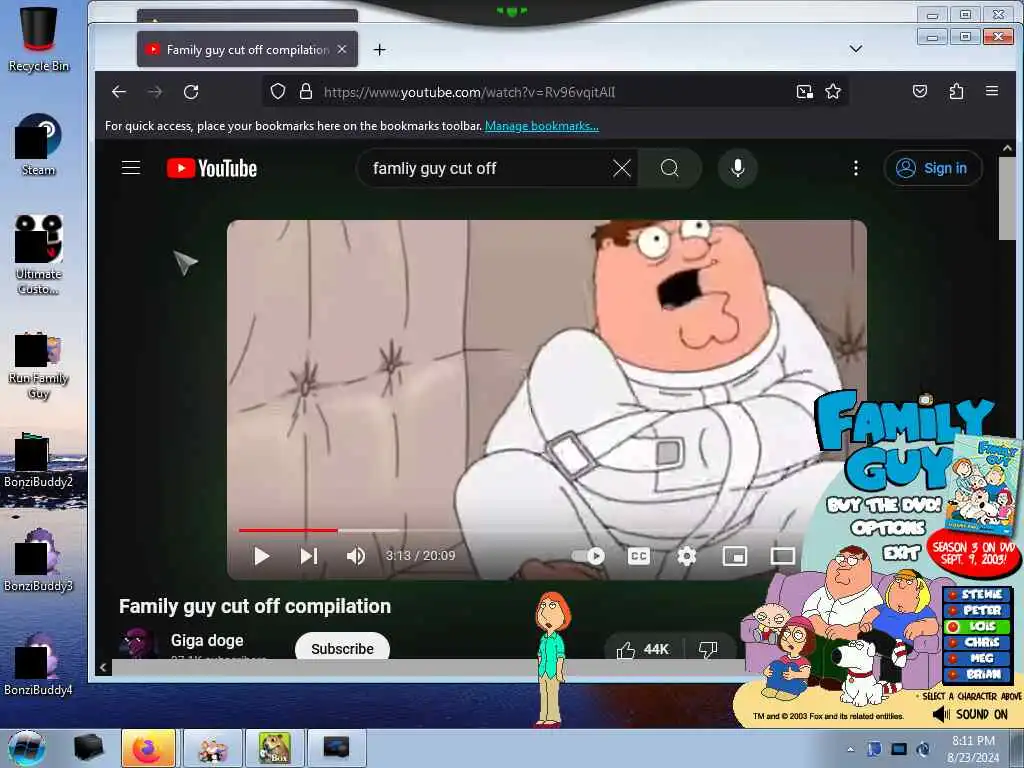Switch to theater mode
Image resolution: width=1024 pixels, height=768 pixels.
coord(782,556)
